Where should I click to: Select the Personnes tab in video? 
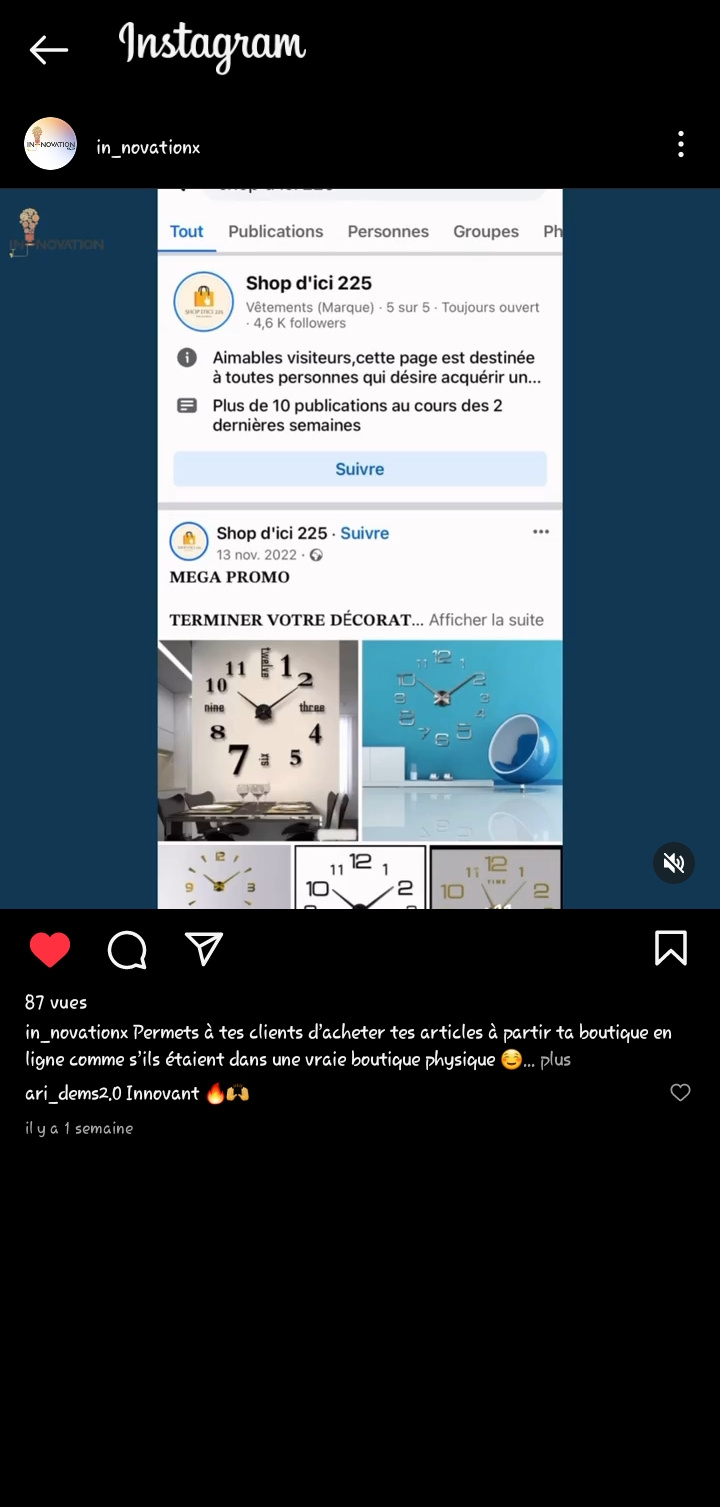pyautogui.click(x=388, y=231)
